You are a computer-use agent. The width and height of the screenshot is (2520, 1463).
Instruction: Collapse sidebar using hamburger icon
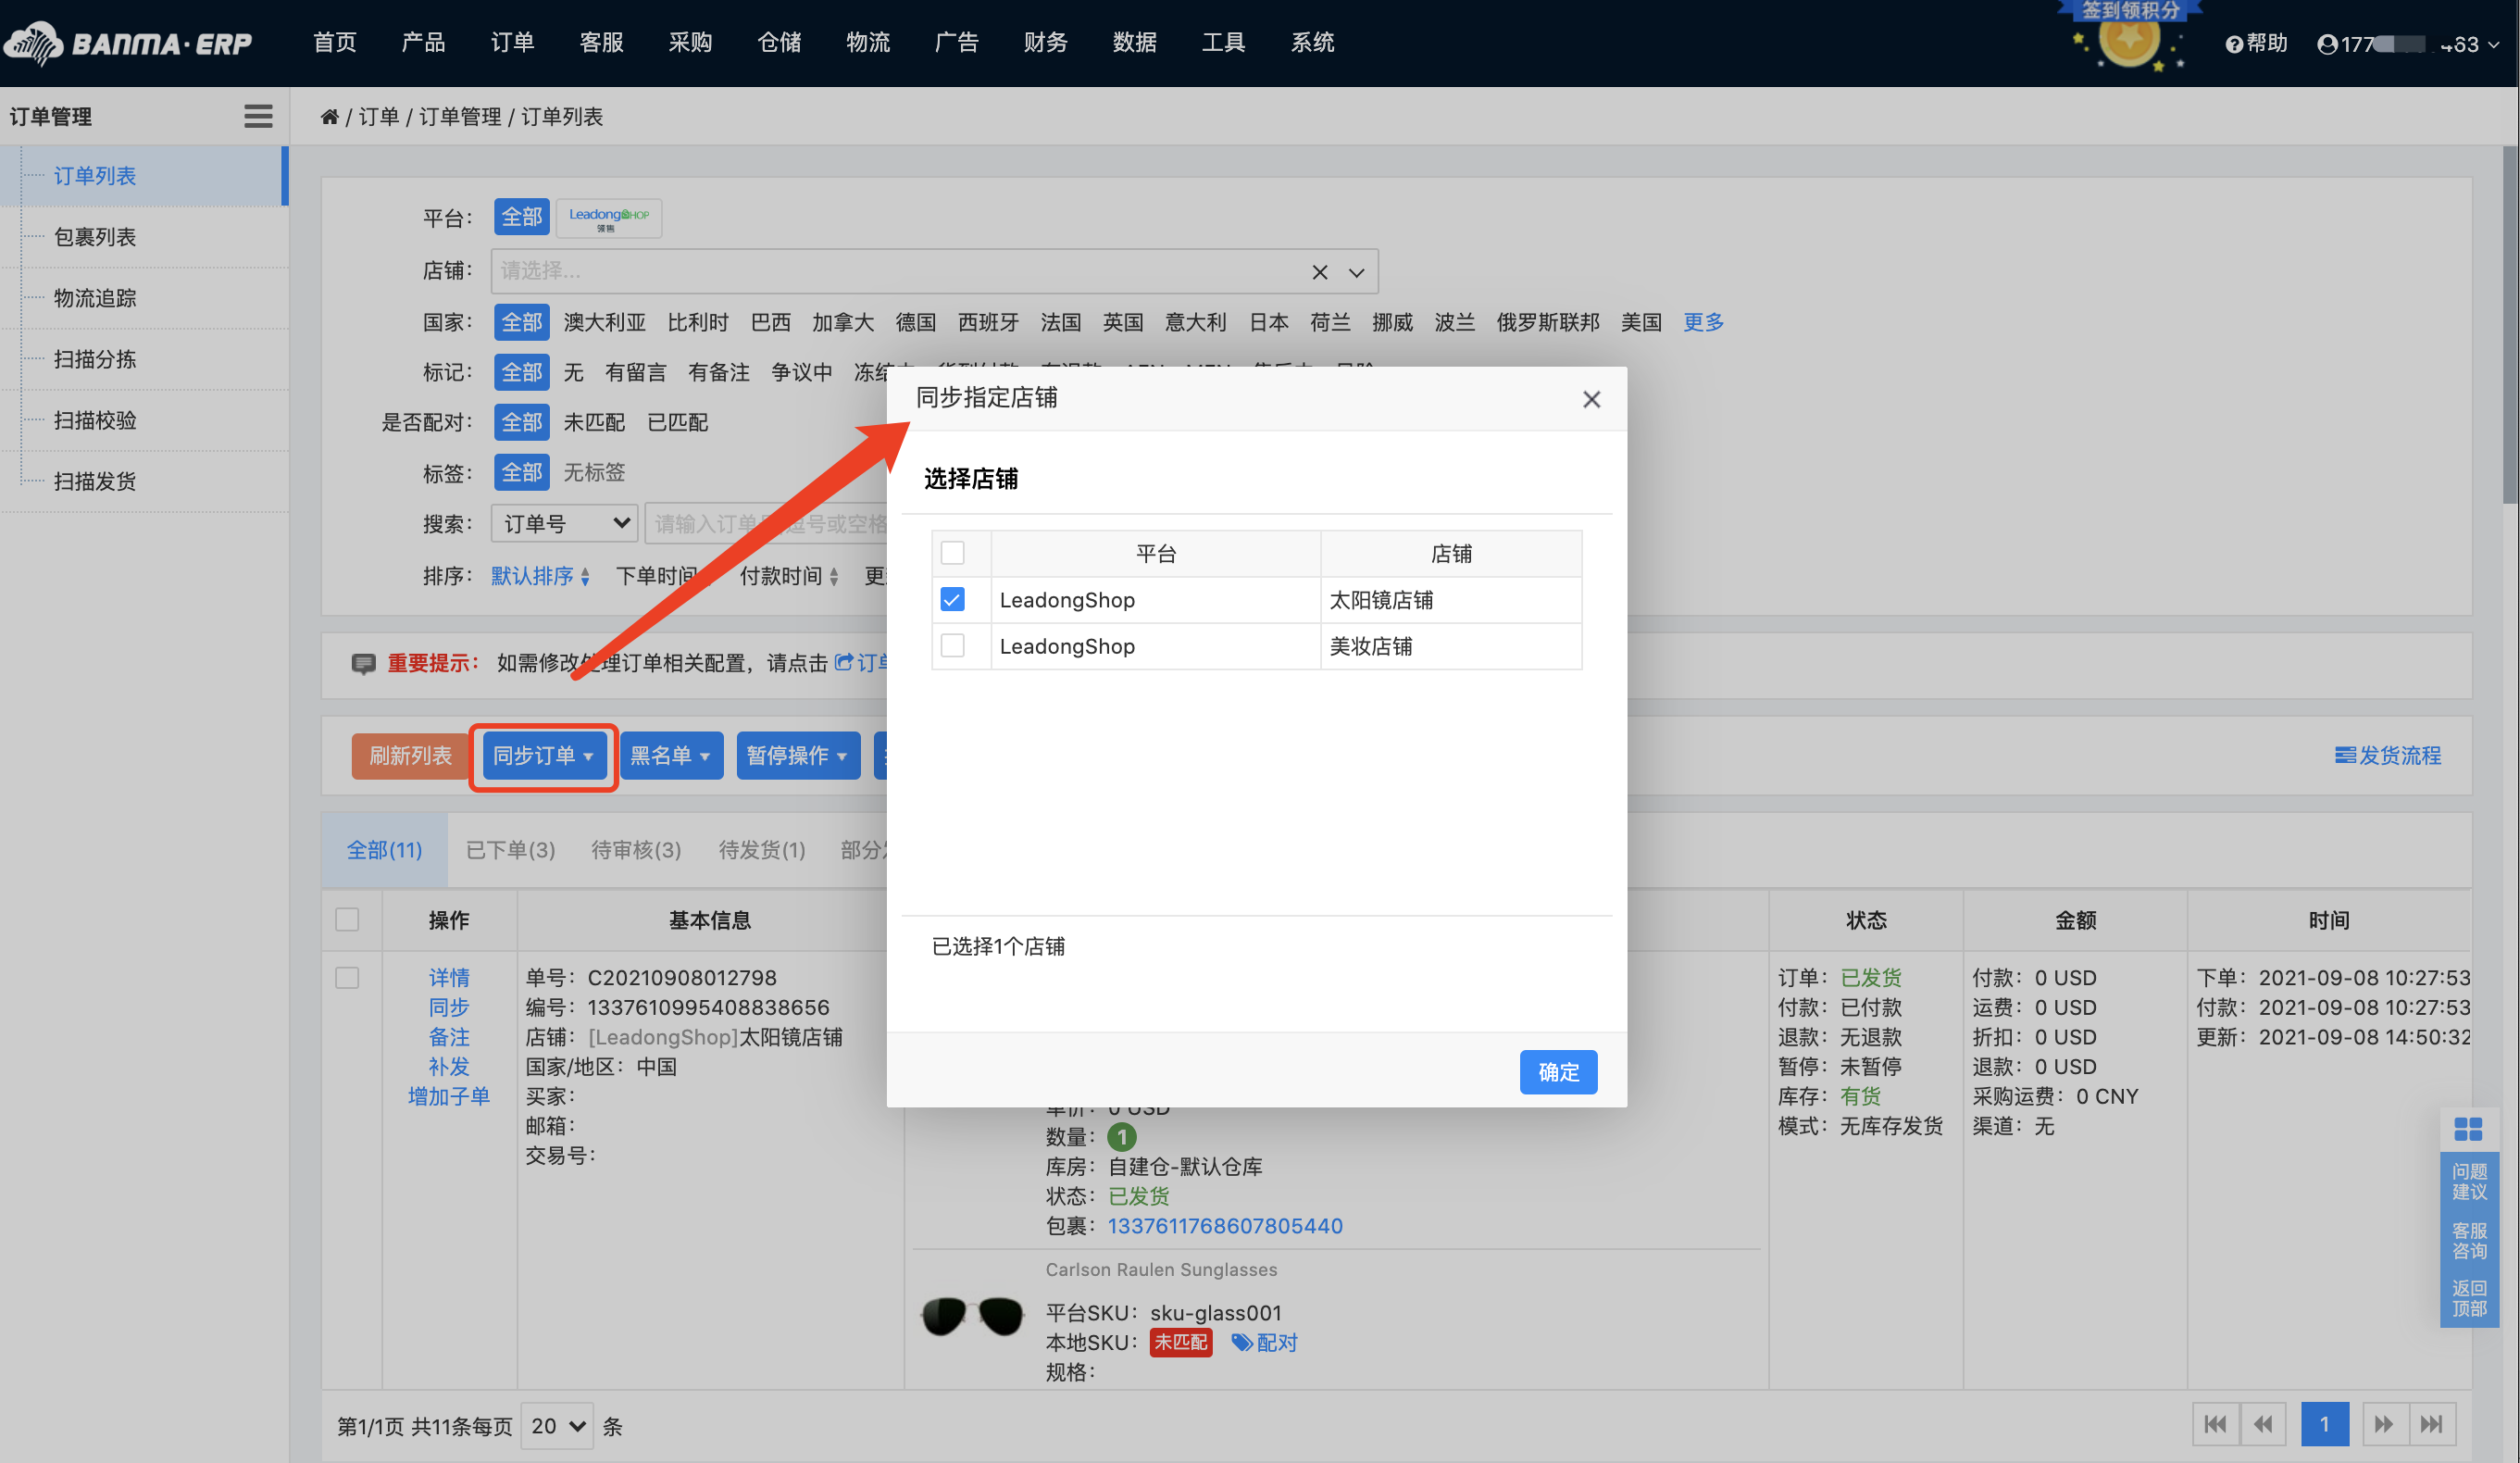pos(258,116)
